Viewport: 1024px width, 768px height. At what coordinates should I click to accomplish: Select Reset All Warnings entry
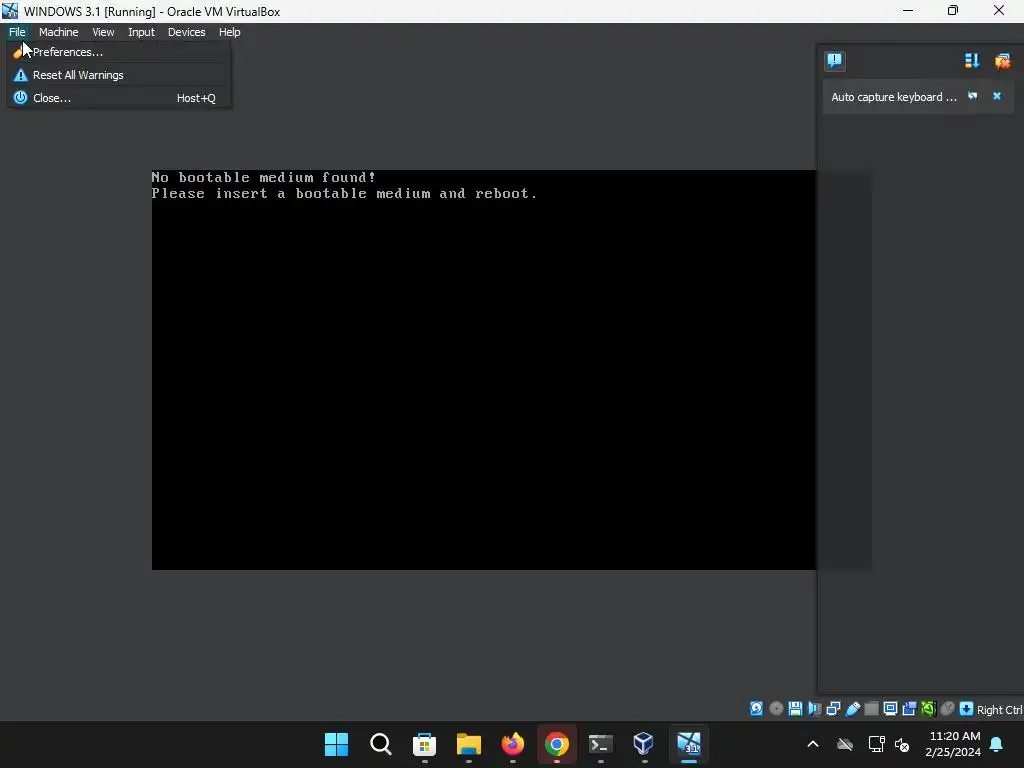[x=119, y=75]
